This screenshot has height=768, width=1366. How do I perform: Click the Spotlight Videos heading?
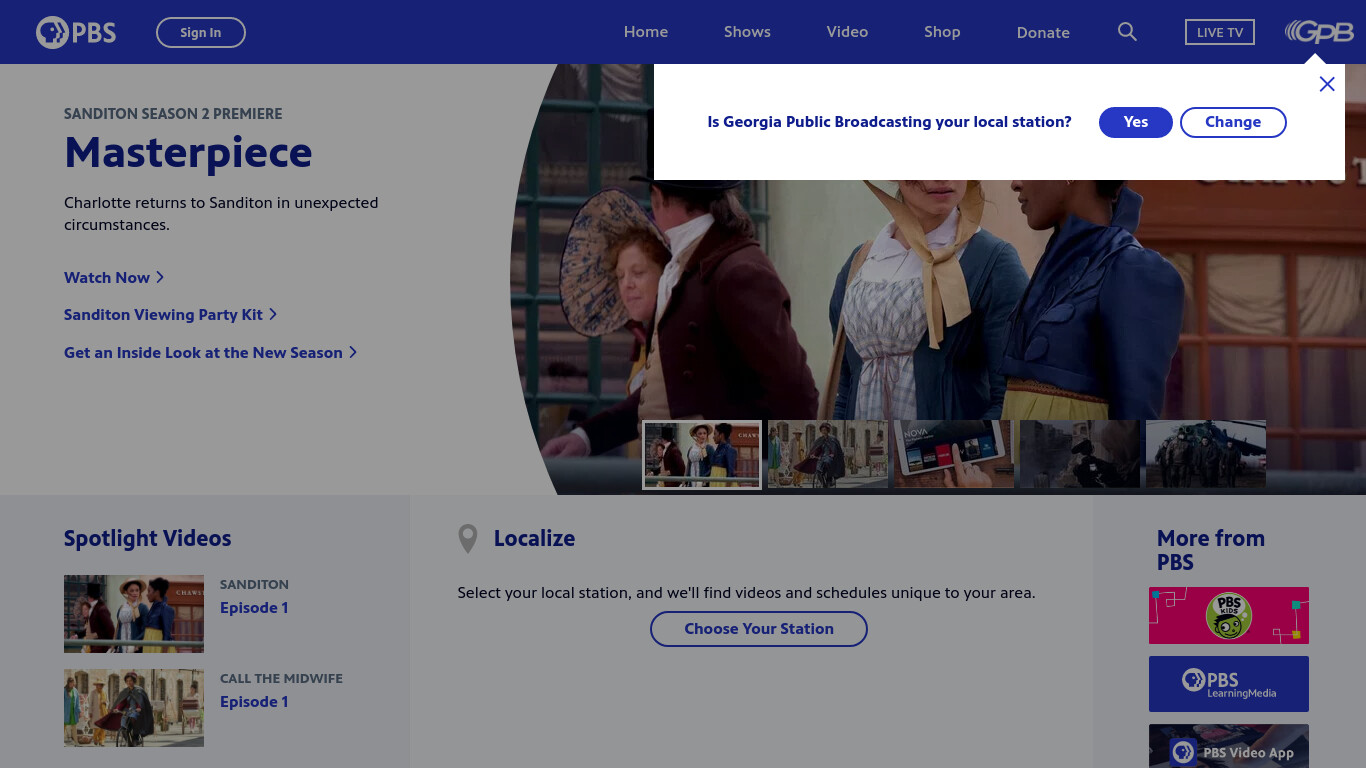click(148, 538)
